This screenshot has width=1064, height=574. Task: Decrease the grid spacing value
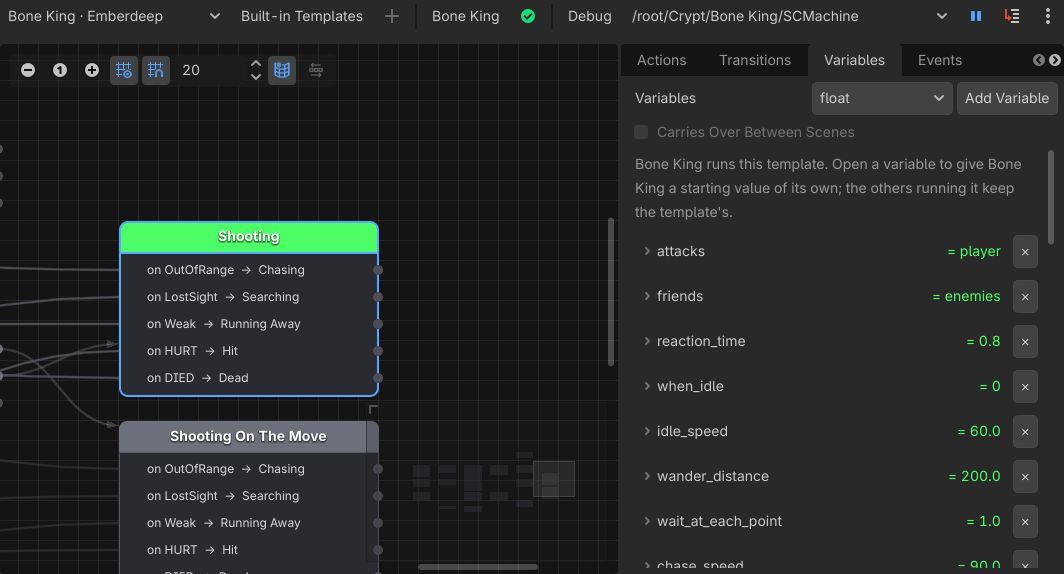pyautogui.click(x=256, y=77)
